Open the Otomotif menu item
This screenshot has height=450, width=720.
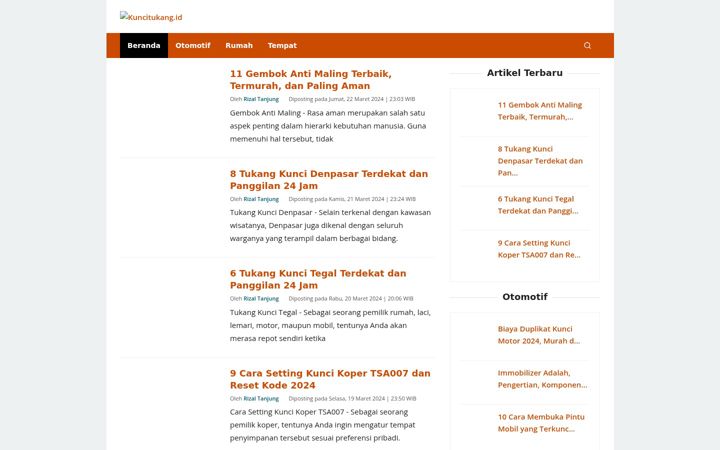193,45
